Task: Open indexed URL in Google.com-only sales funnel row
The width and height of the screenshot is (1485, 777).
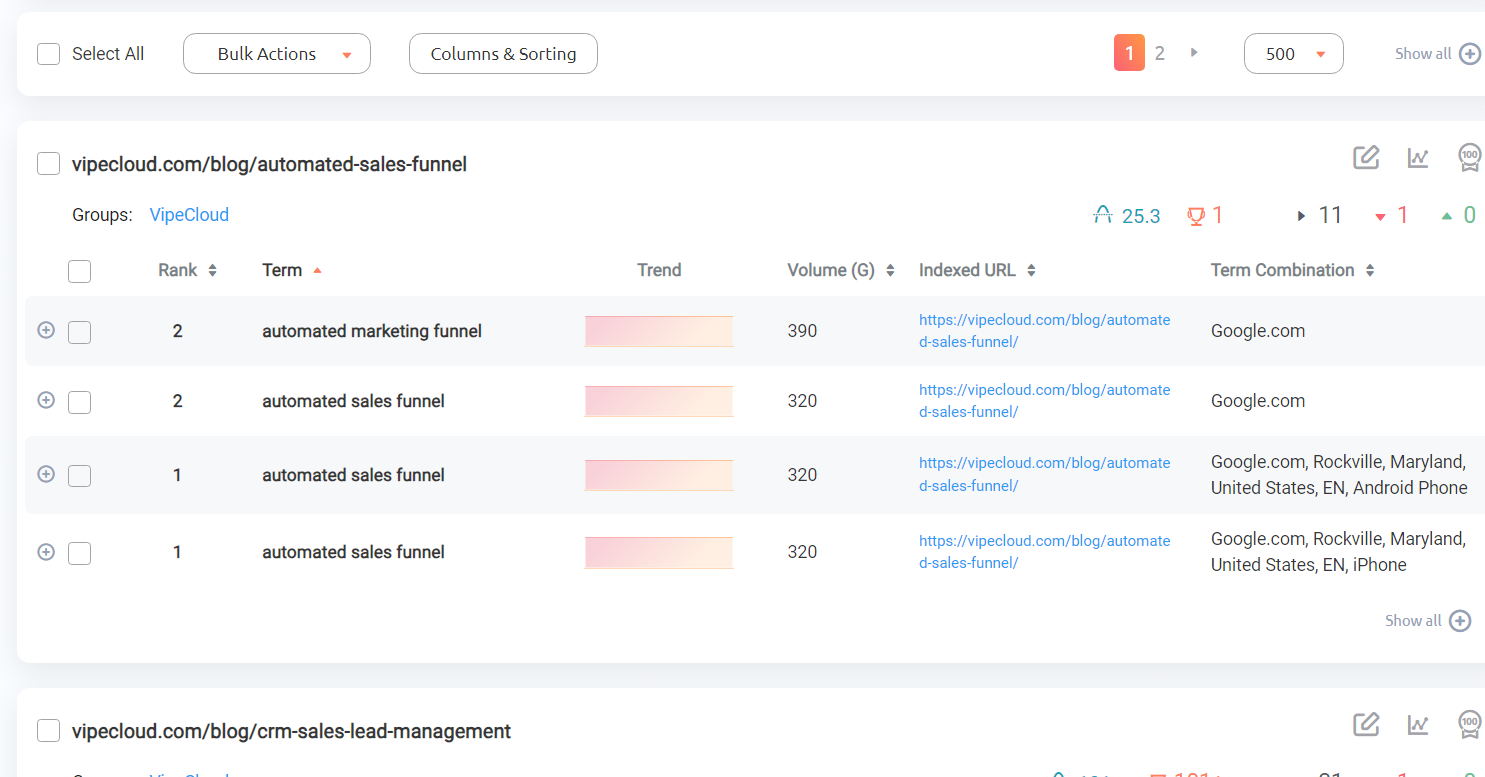Action: [1044, 401]
